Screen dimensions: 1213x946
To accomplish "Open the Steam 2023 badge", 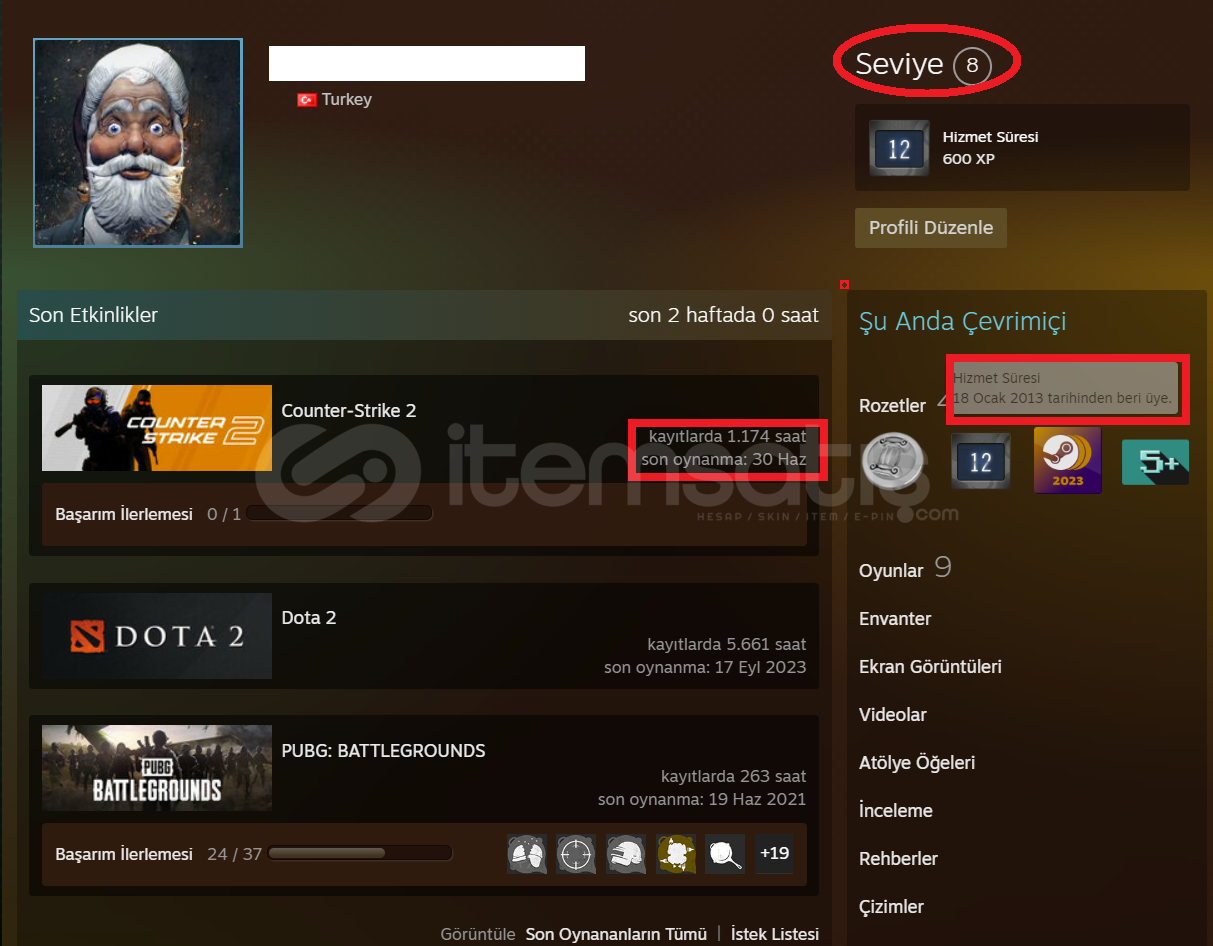I will pos(1067,461).
